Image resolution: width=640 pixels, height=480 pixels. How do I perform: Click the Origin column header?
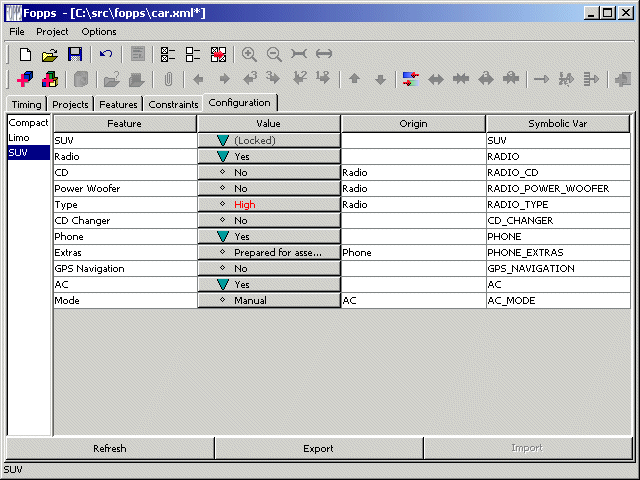[x=413, y=124]
